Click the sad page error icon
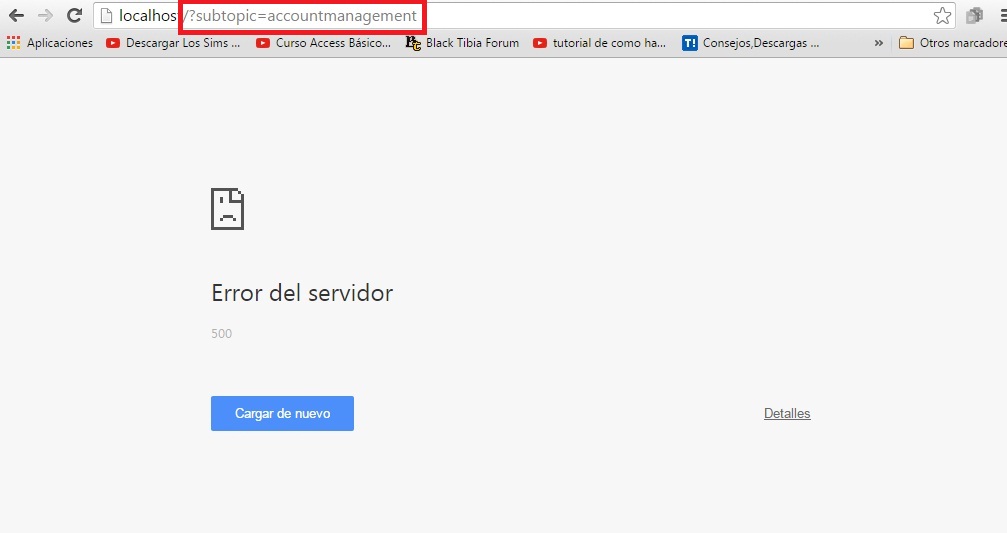Viewport: 1007px width, 533px height. 227,209
